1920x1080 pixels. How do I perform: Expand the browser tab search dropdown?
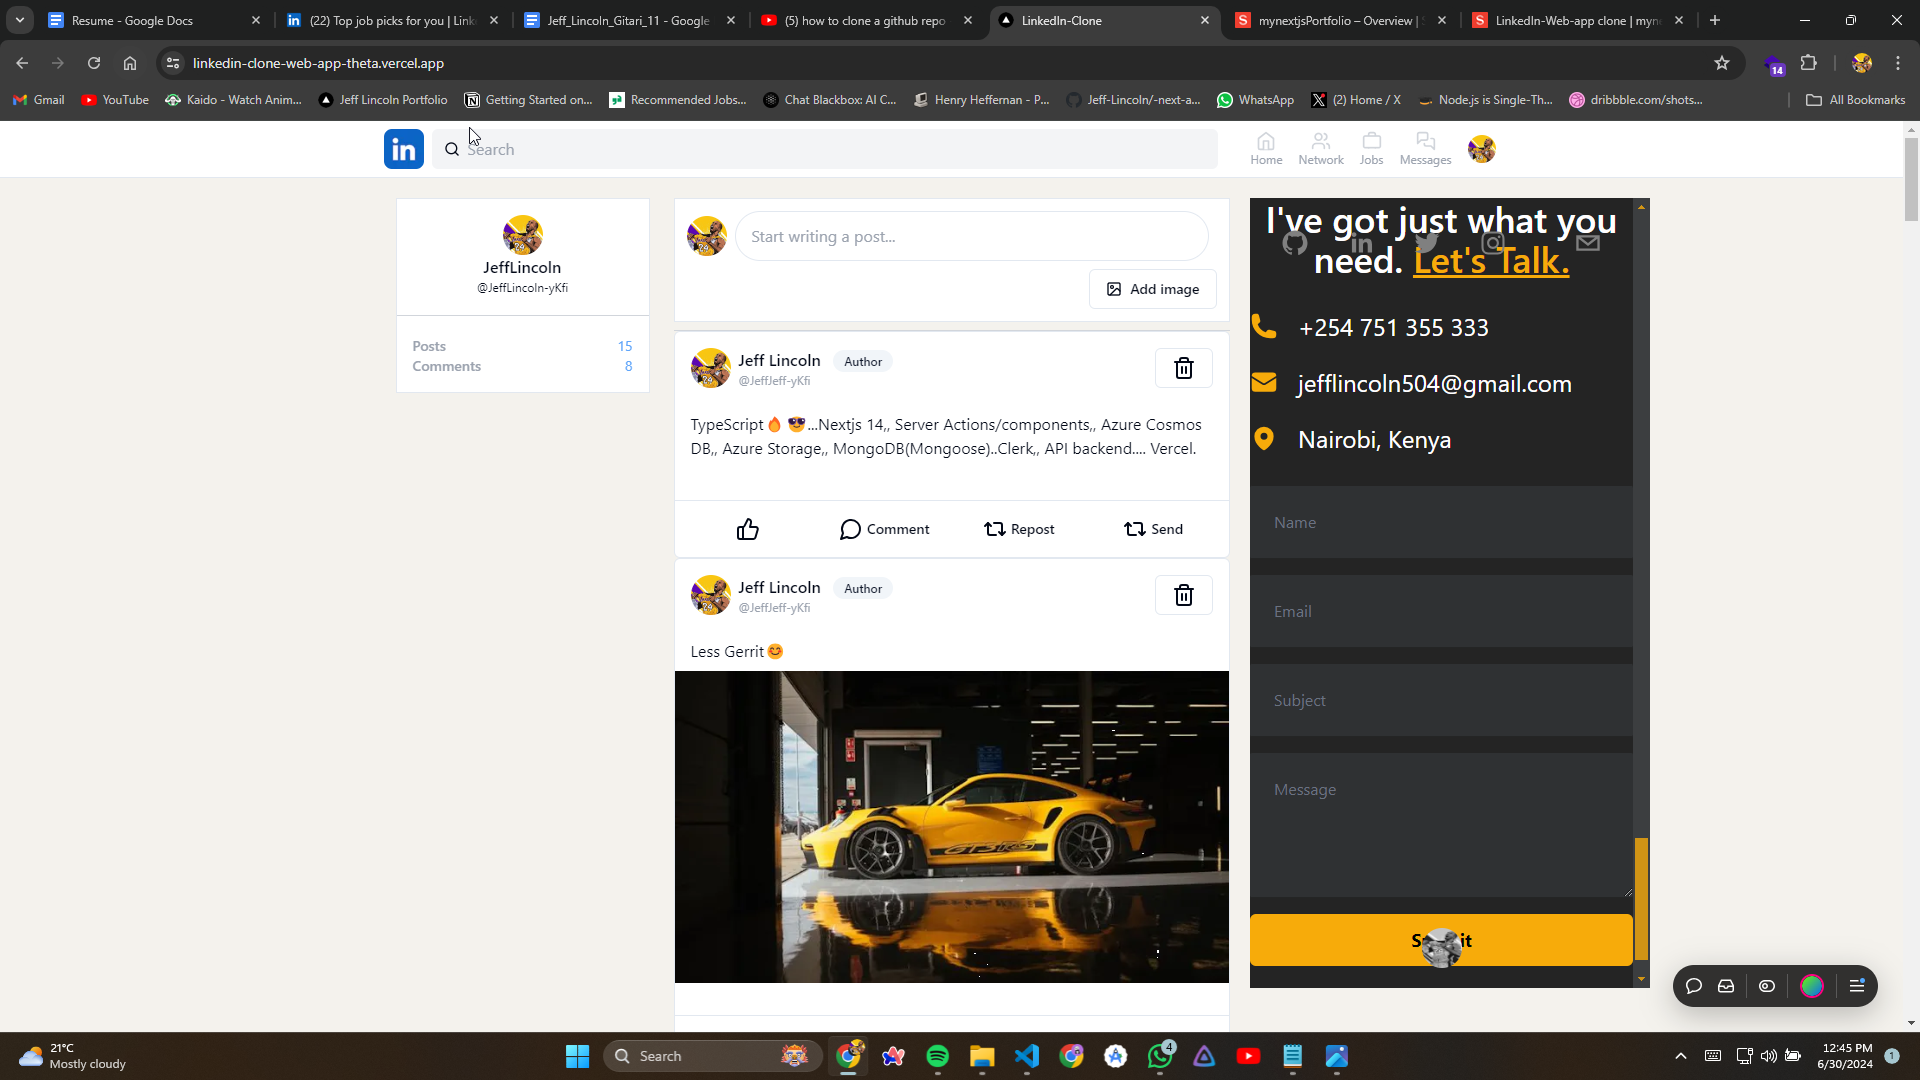click(x=19, y=20)
